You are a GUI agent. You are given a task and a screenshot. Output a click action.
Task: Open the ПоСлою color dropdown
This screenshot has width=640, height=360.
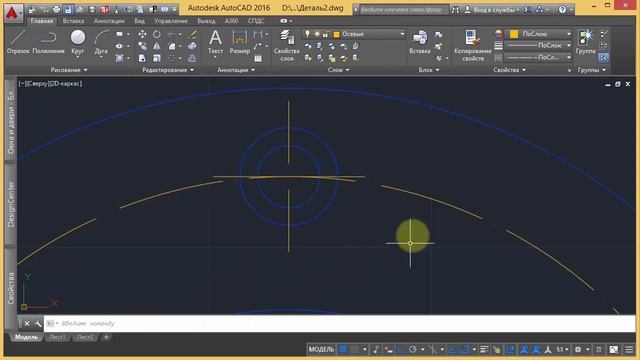[569, 34]
